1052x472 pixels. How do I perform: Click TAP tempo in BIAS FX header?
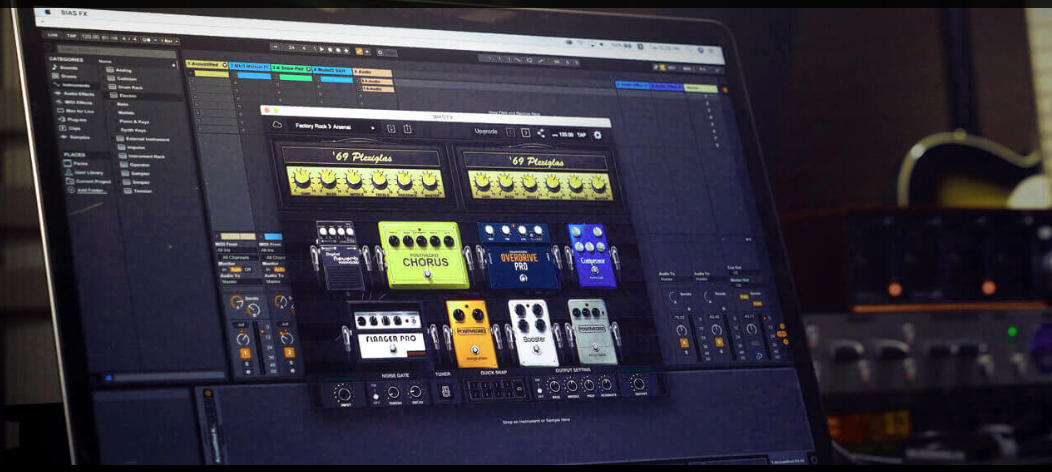point(581,135)
